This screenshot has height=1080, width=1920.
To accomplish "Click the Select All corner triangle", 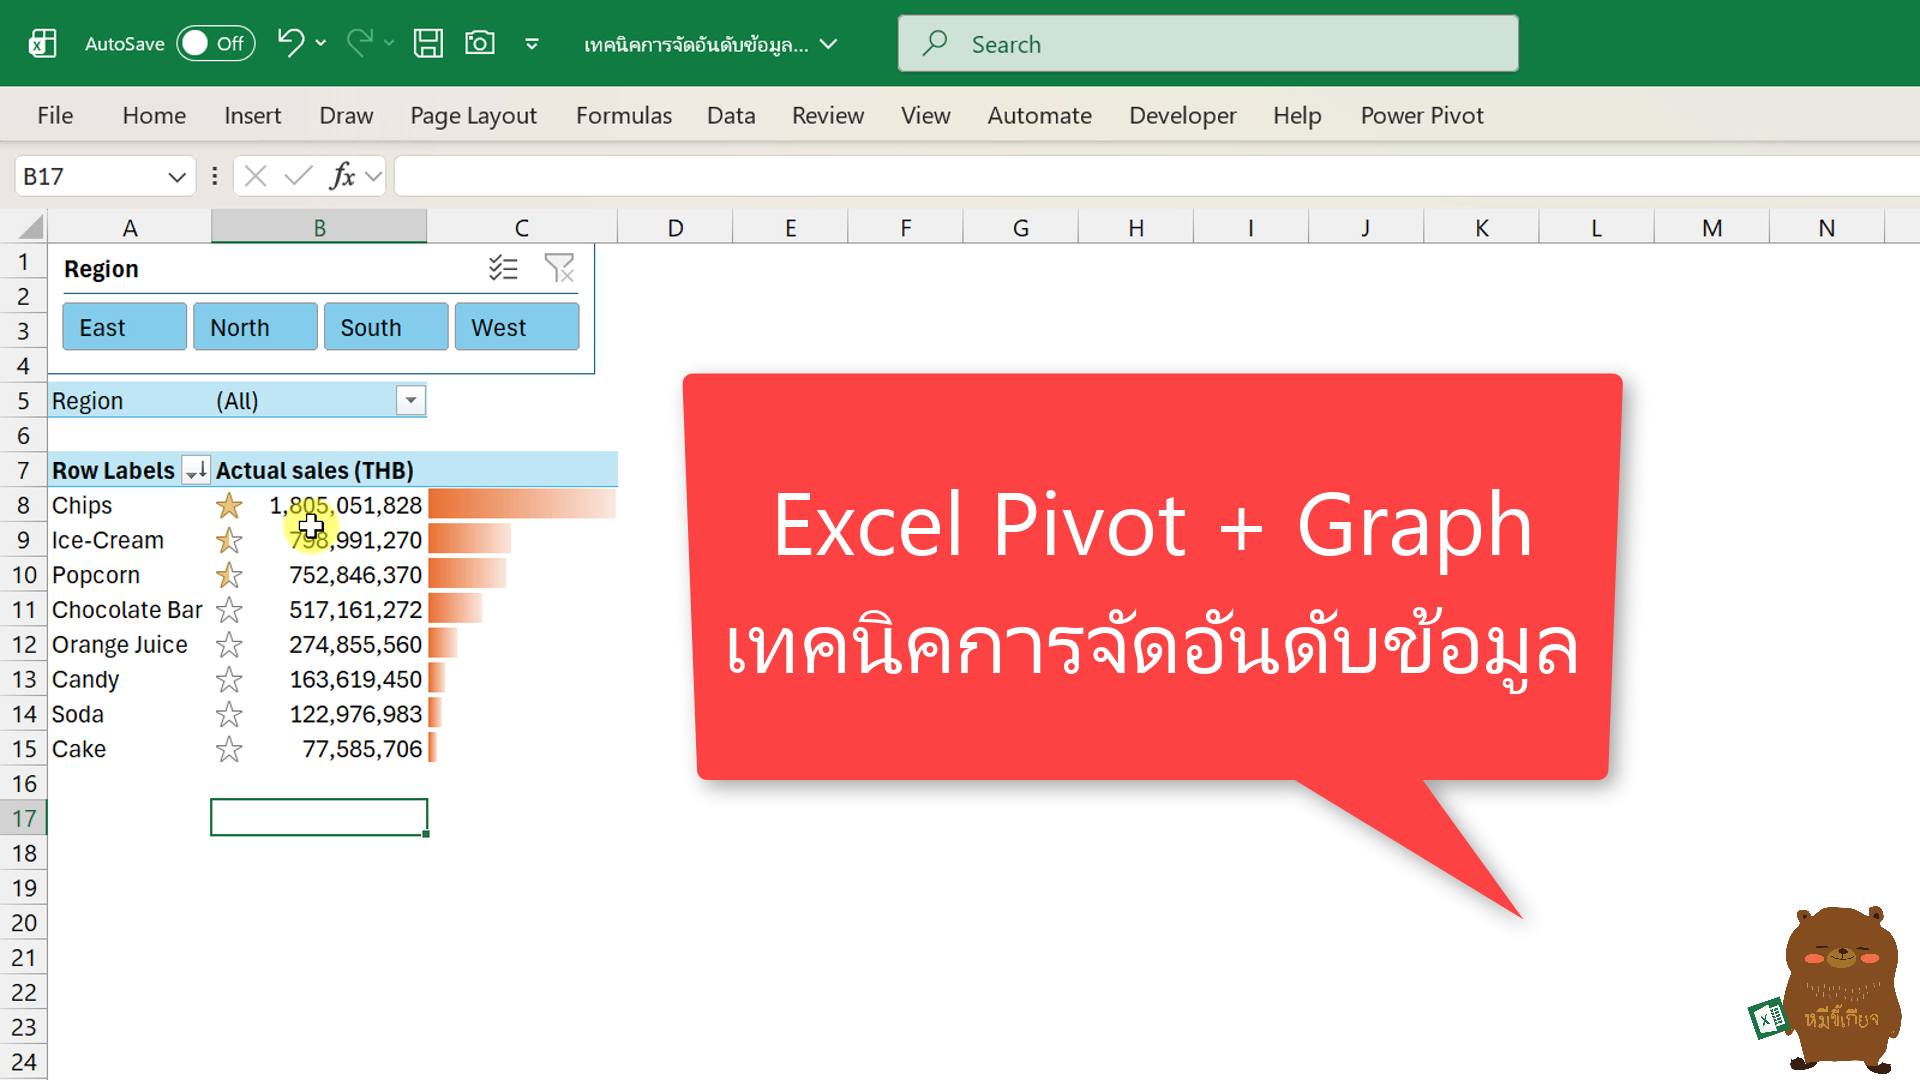I will click(30, 227).
